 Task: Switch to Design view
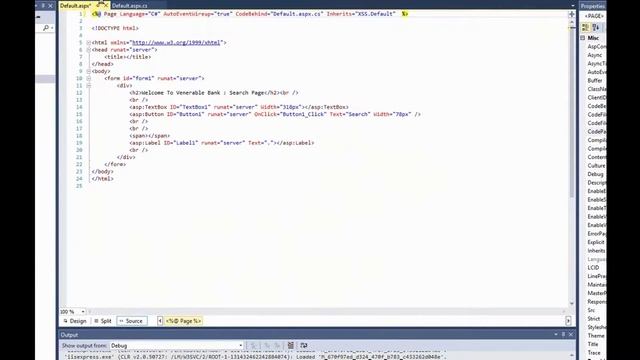coord(75,321)
